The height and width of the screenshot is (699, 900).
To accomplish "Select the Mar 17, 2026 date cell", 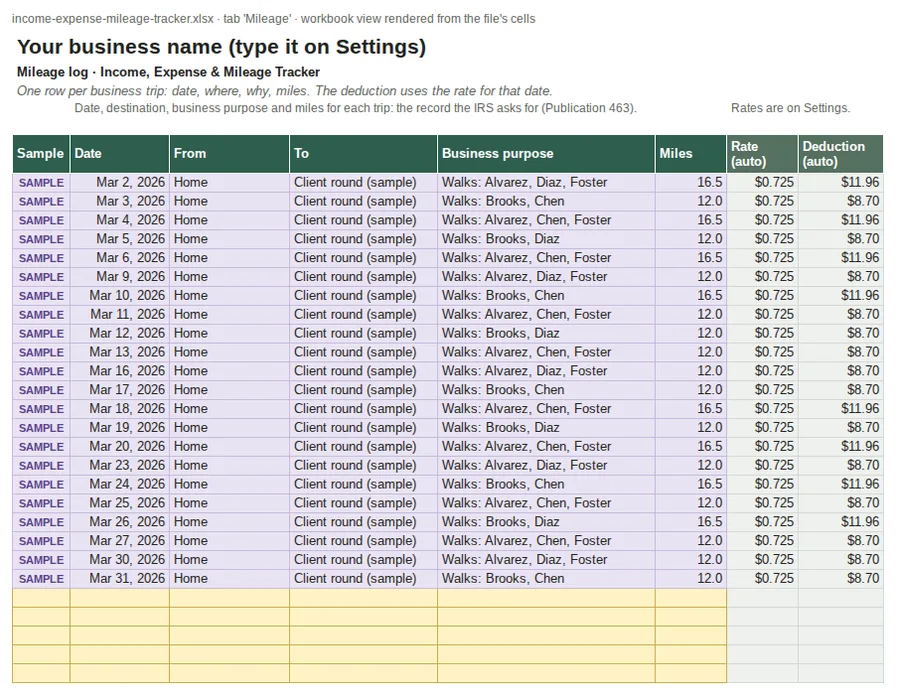I will tap(119, 390).
